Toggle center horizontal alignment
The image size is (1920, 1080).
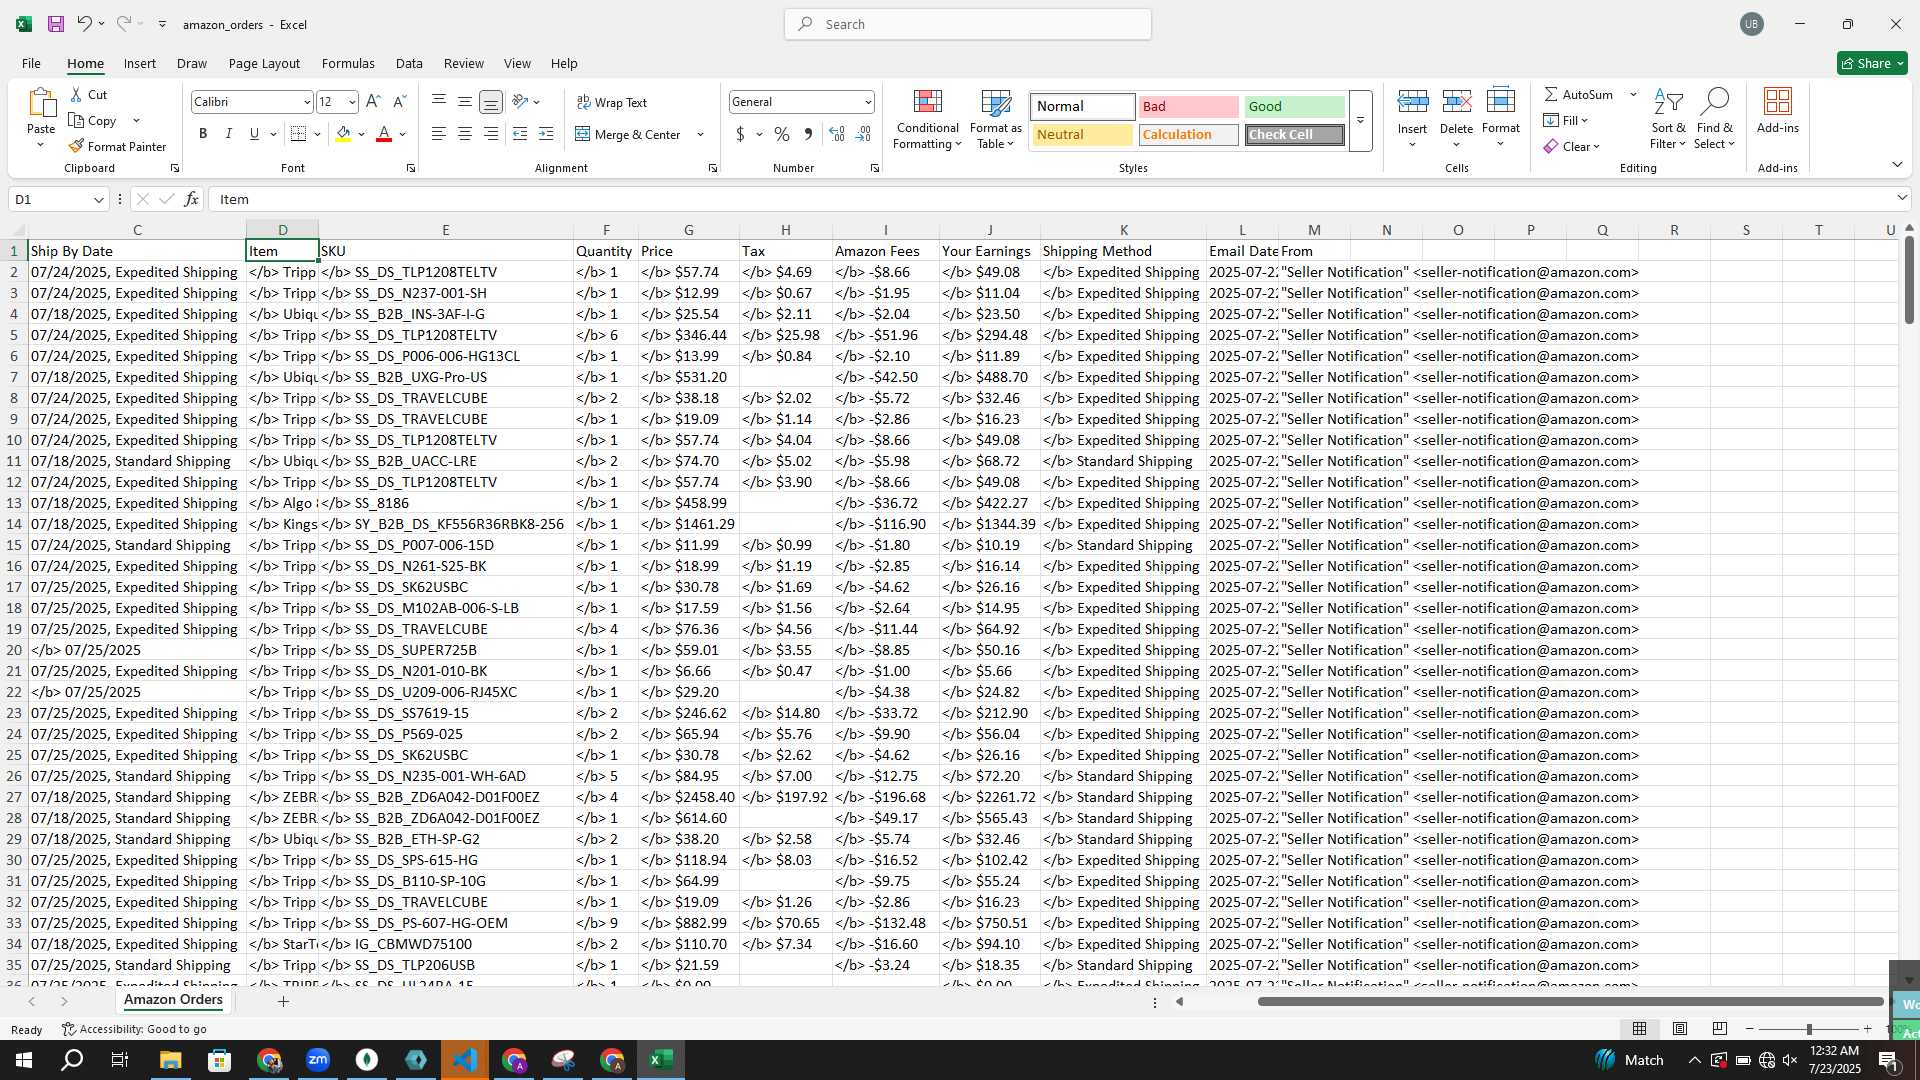coord(465,134)
